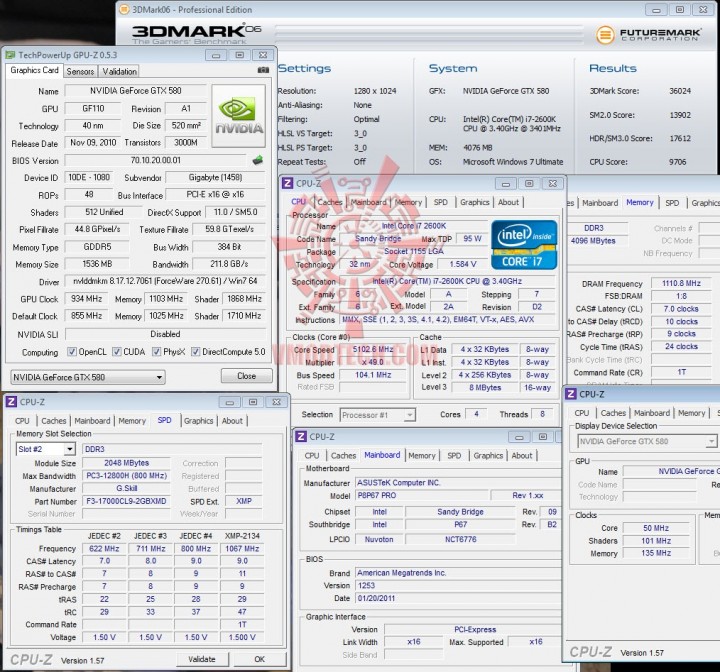Open the GPU selection dropdown in GPU-Z
This screenshot has height=672, width=720.
coord(88,378)
